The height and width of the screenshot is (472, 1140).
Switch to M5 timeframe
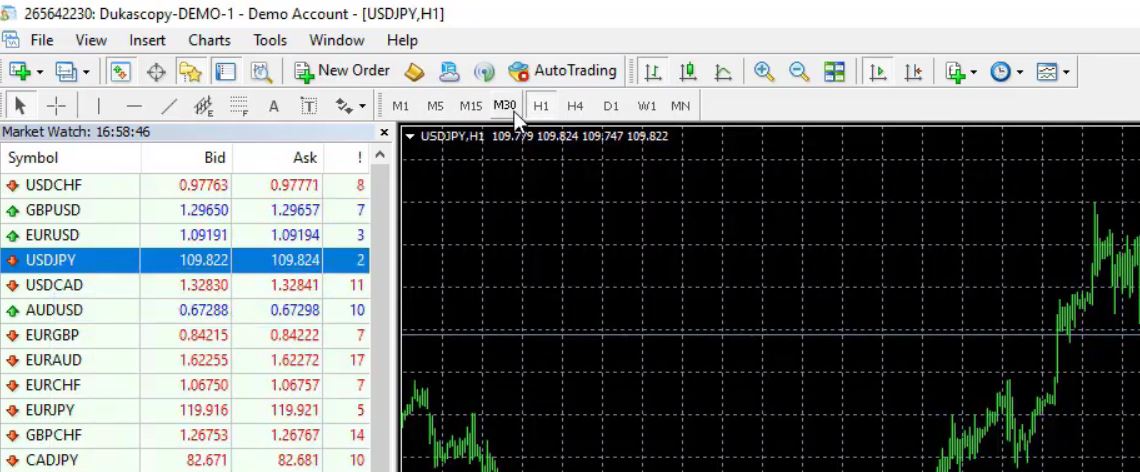pos(435,106)
